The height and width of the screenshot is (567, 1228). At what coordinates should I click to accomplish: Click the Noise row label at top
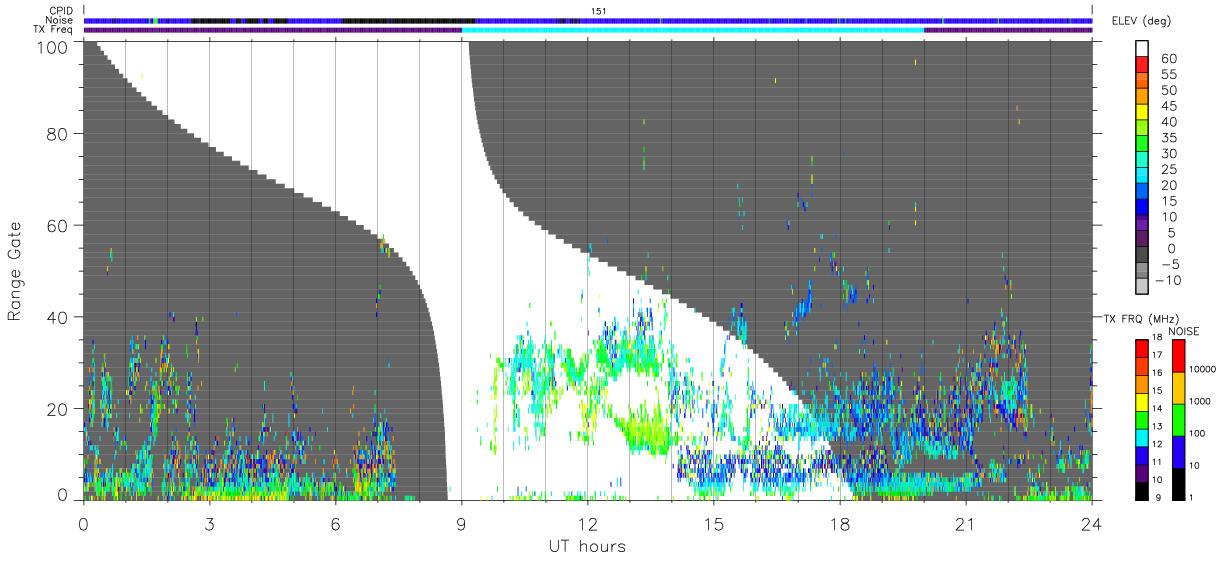[x=61, y=20]
